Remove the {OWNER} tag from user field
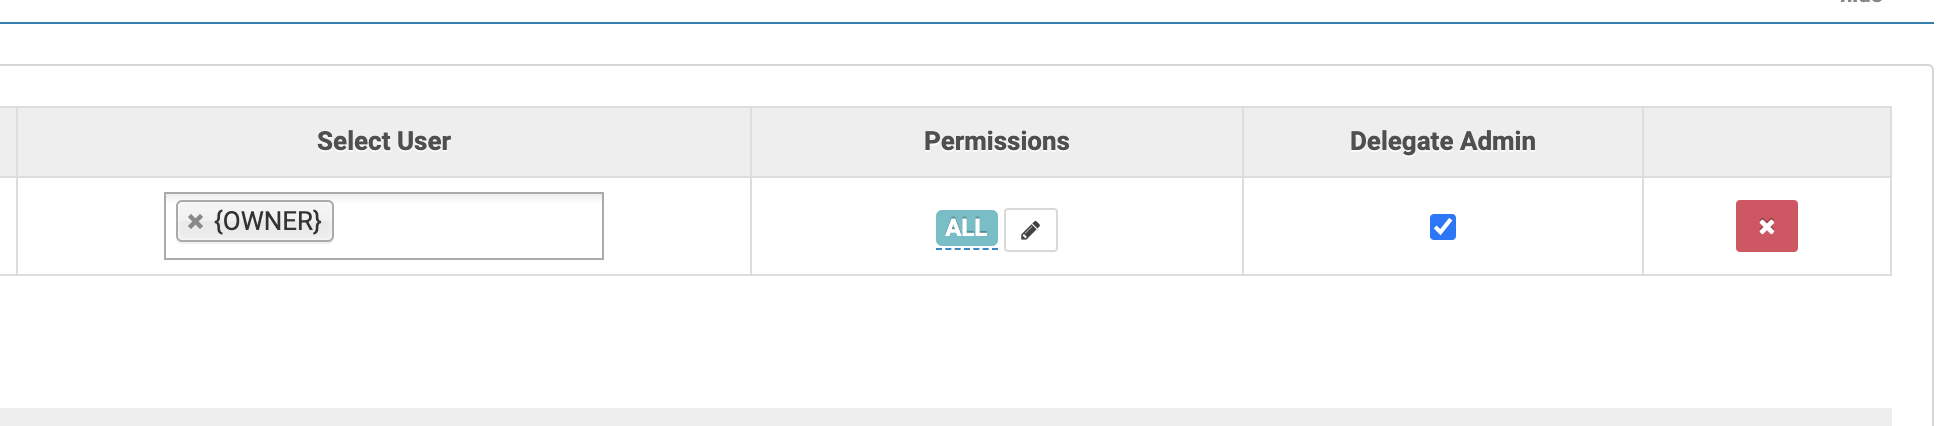 coord(196,222)
